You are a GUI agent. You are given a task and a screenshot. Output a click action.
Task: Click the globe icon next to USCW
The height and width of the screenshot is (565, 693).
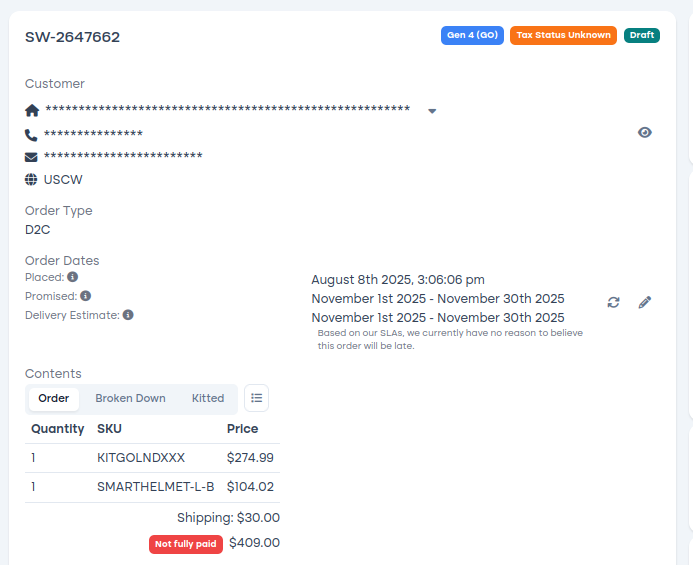(x=31, y=179)
